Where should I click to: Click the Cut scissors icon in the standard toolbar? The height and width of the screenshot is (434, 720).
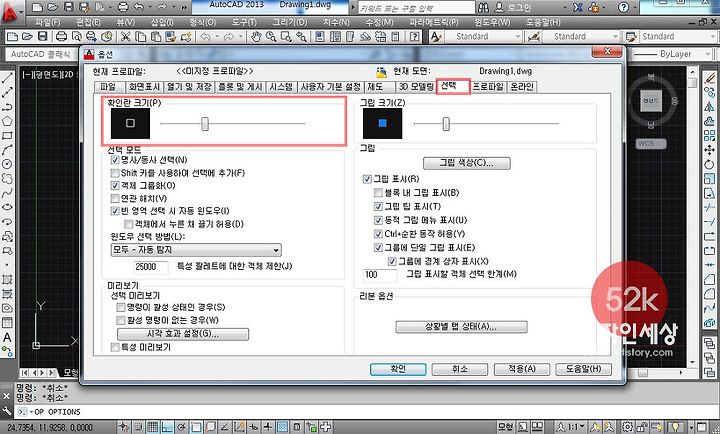pos(125,36)
